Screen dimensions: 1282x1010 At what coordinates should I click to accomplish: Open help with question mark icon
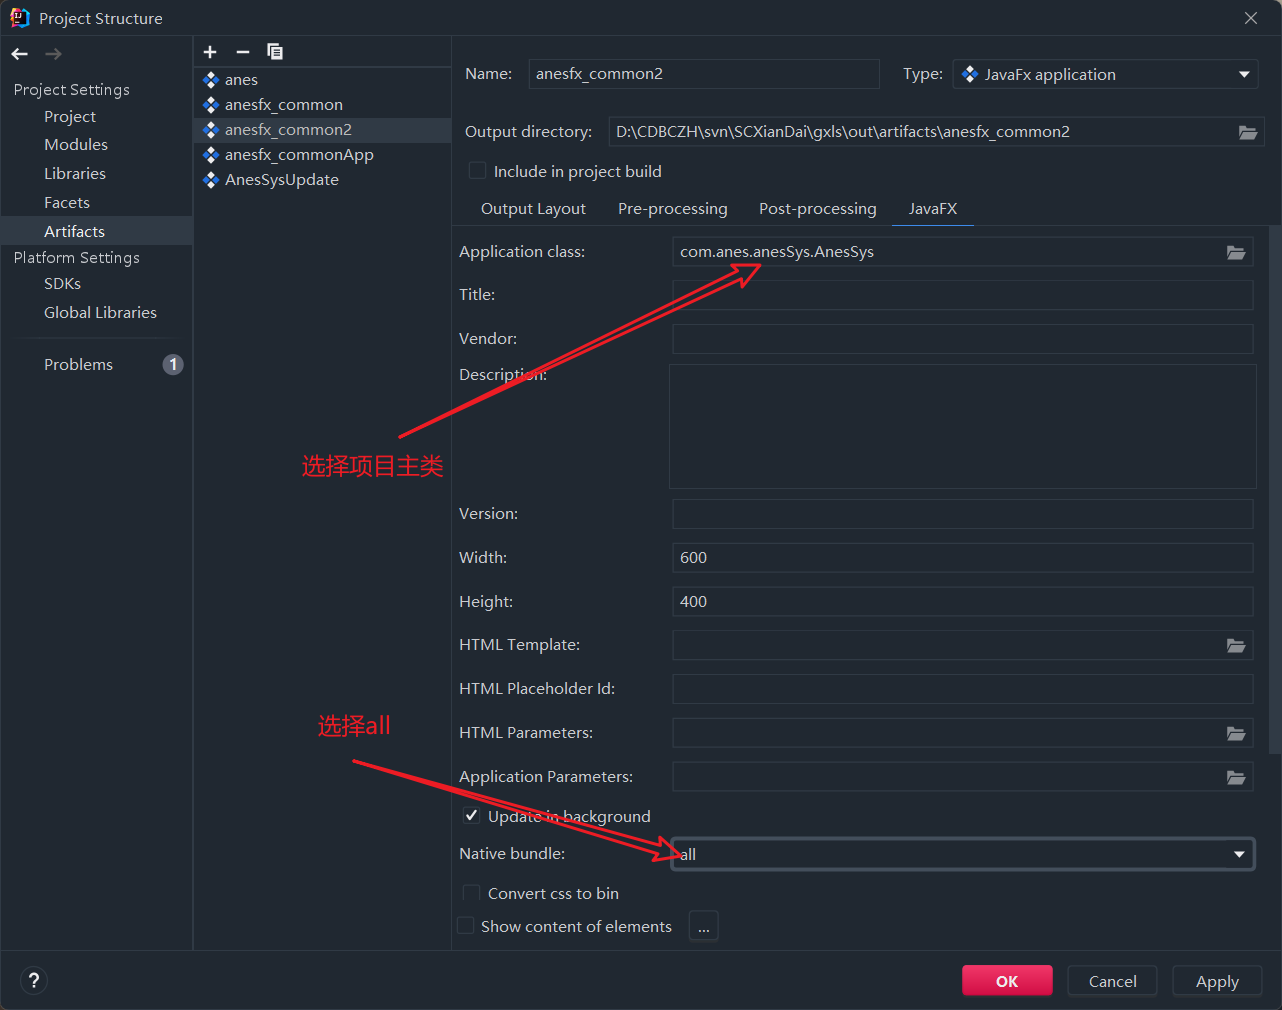pyautogui.click(x=34, y=981)
